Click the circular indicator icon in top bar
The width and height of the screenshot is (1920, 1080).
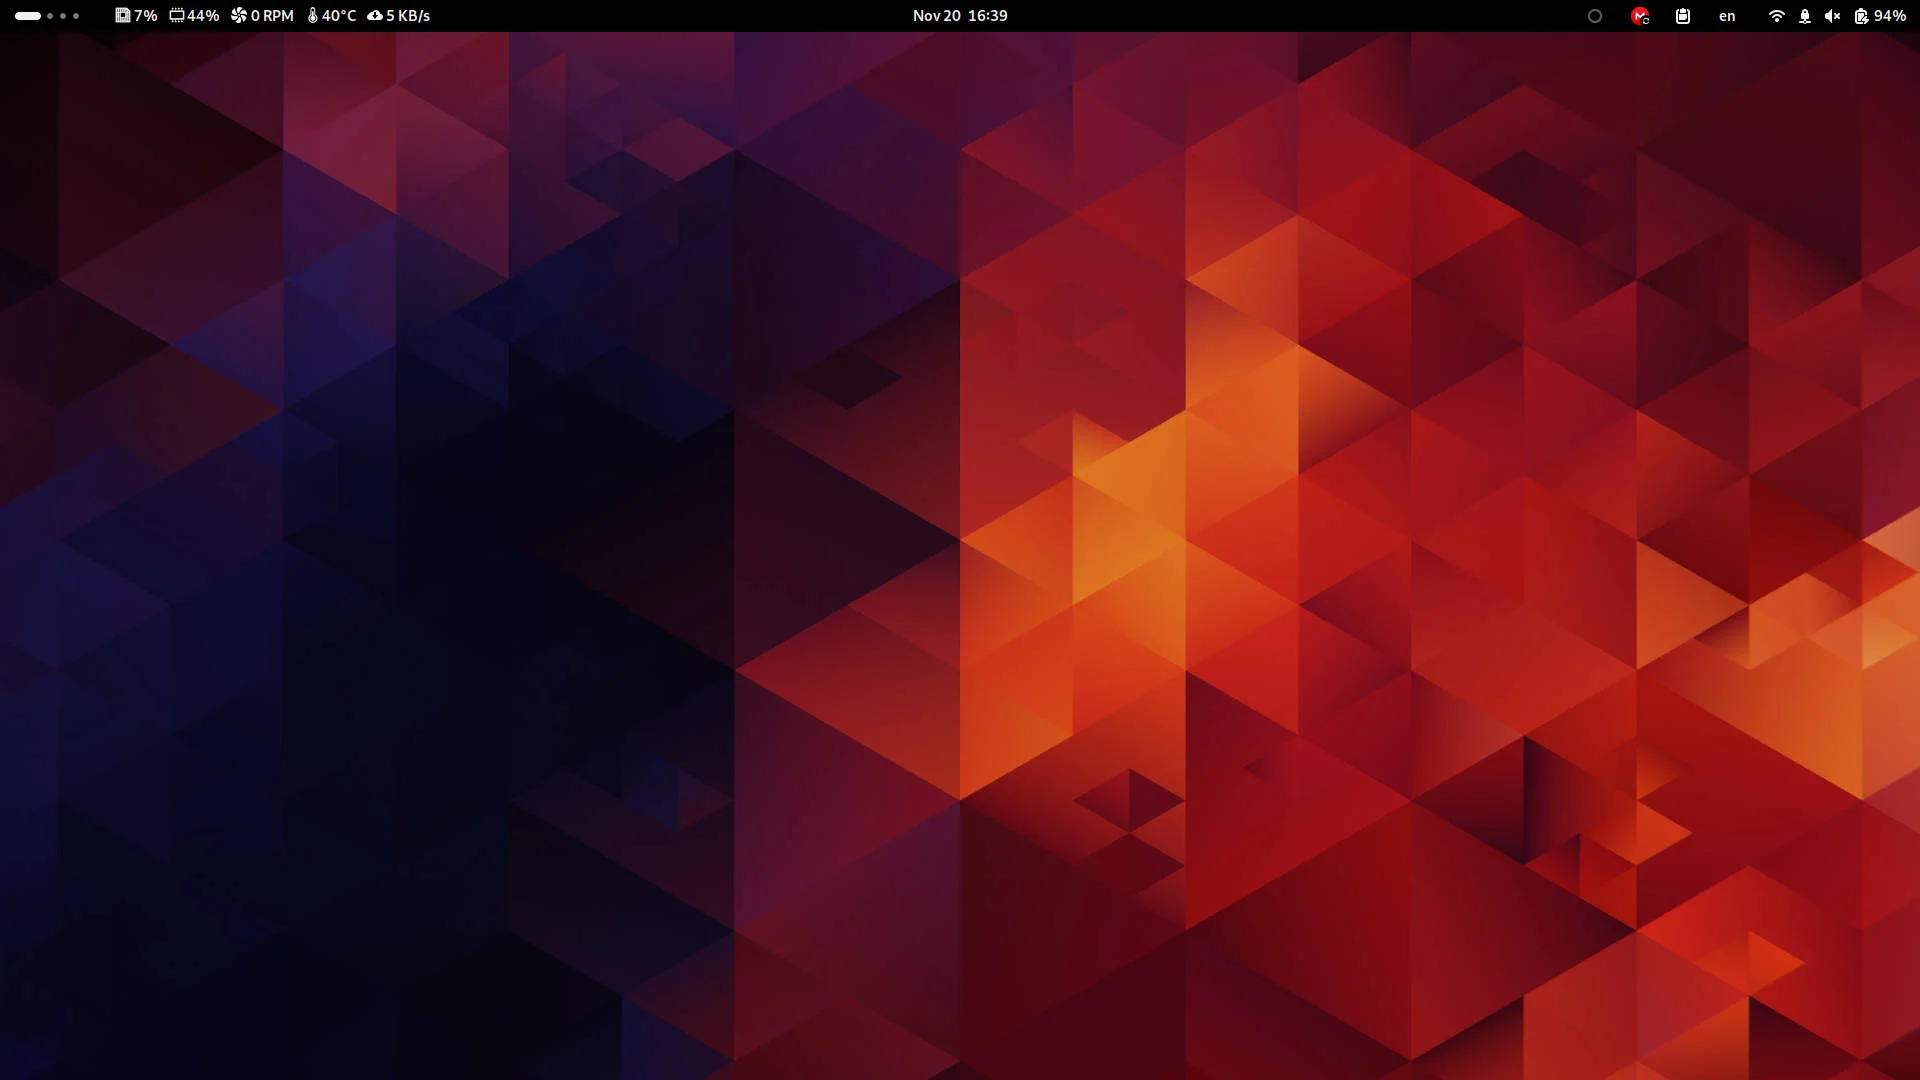1595,16
